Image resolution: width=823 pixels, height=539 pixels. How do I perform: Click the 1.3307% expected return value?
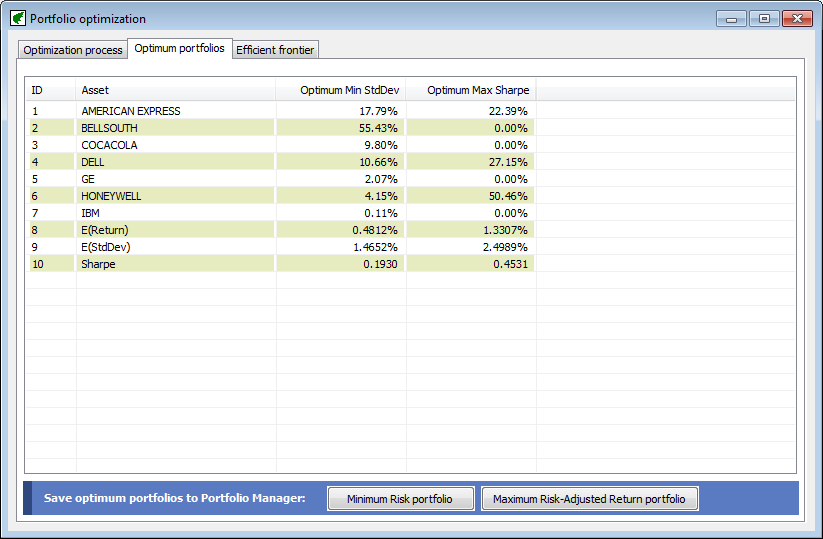pyautogui.click(x=505, y=230)
